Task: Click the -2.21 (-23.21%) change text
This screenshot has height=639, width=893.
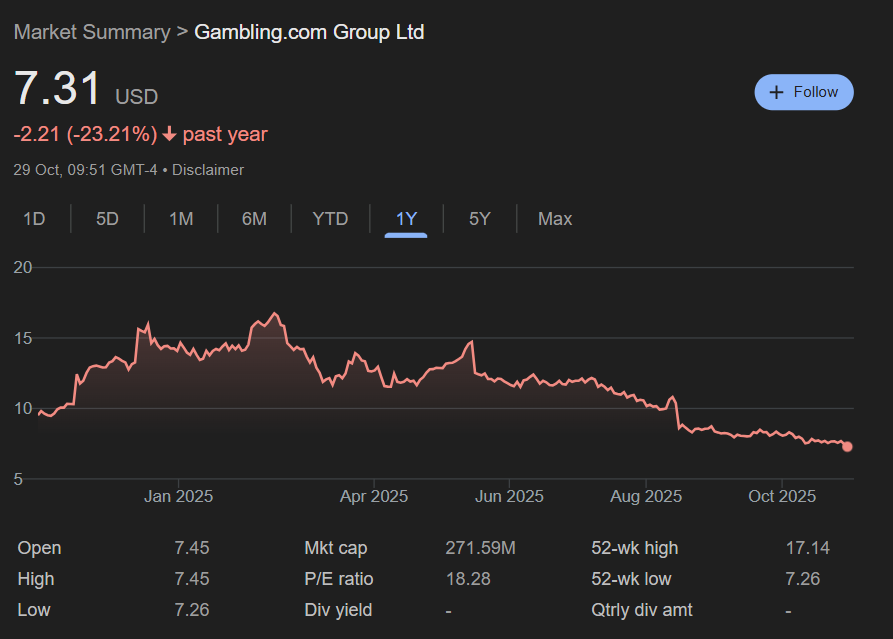Action: 85,134
